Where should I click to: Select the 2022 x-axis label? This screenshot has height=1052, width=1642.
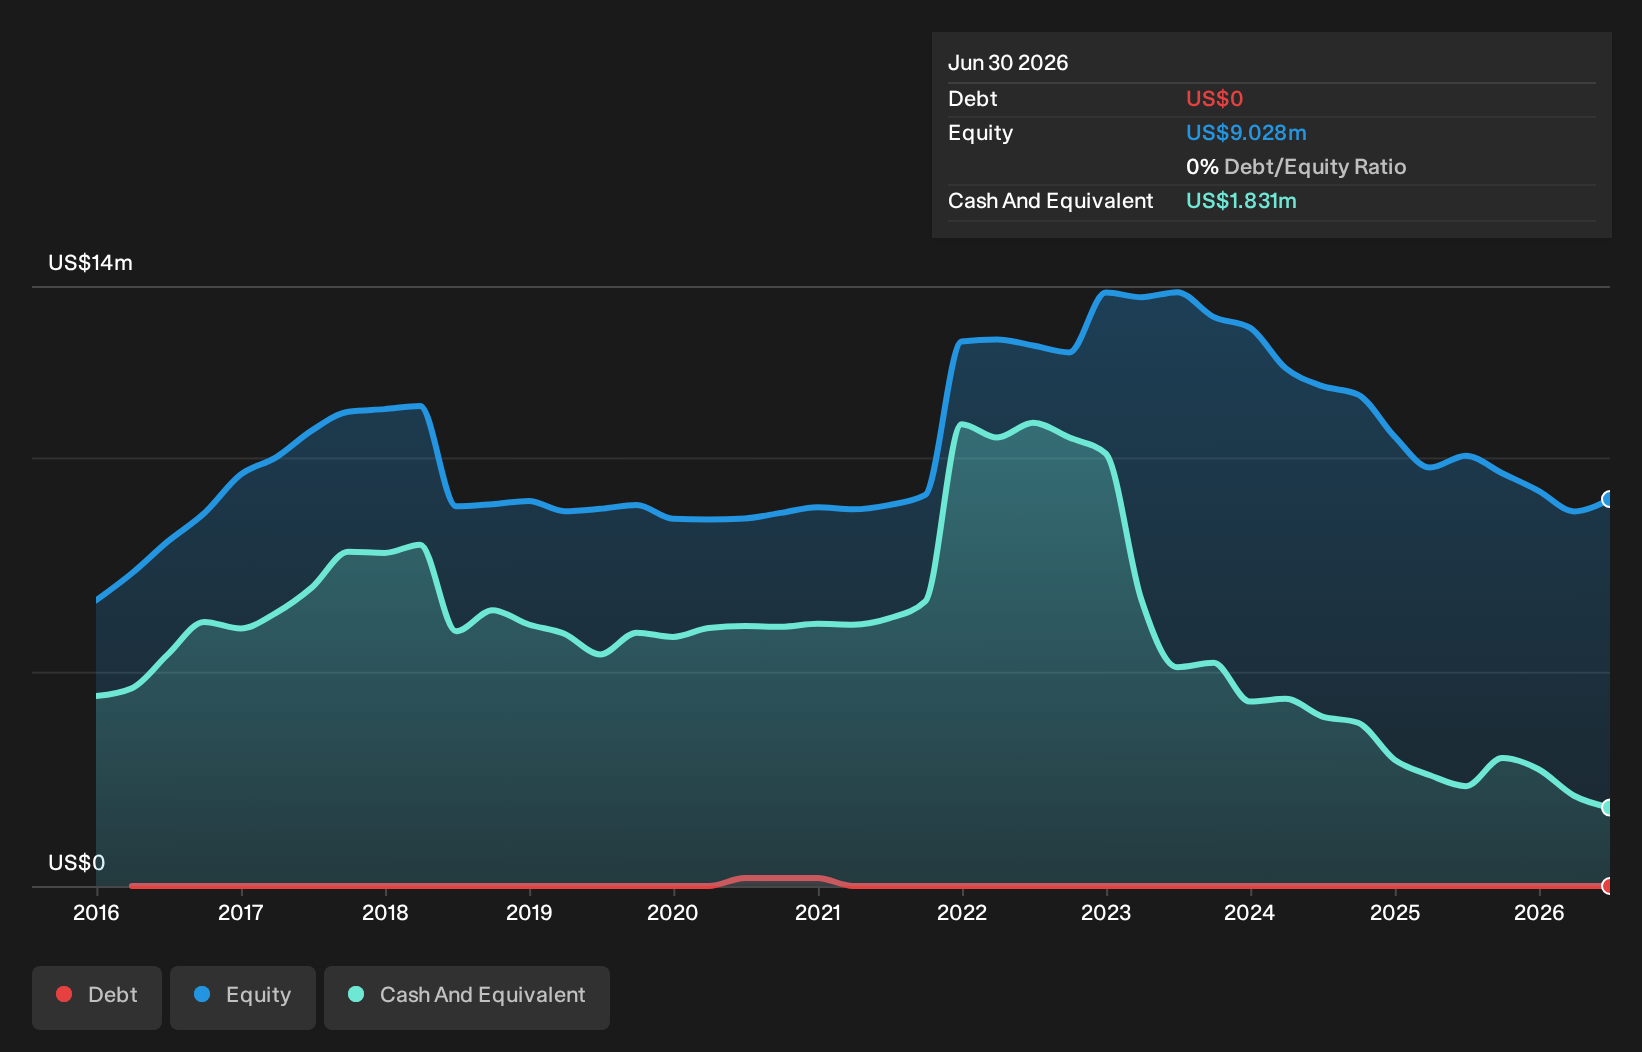[962, 912]
